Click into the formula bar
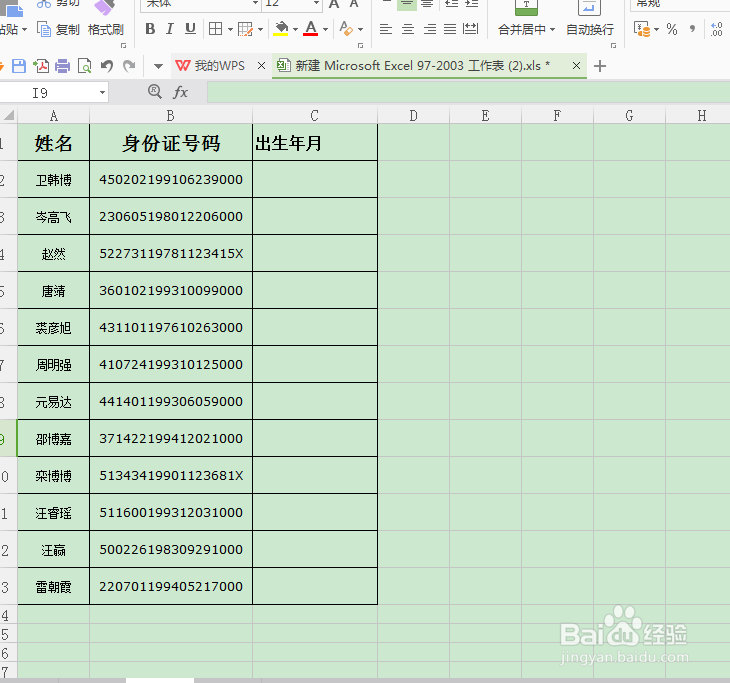This screenshot has width=730, height=683. click(x=468, y=93)
